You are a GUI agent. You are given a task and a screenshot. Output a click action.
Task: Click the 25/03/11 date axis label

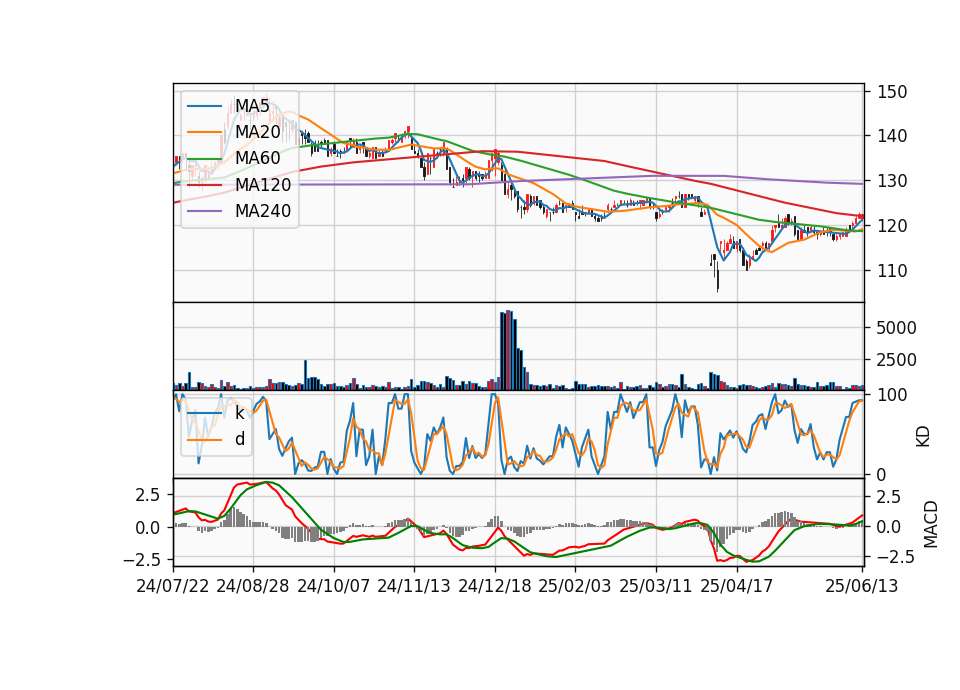tap(656, 586)
